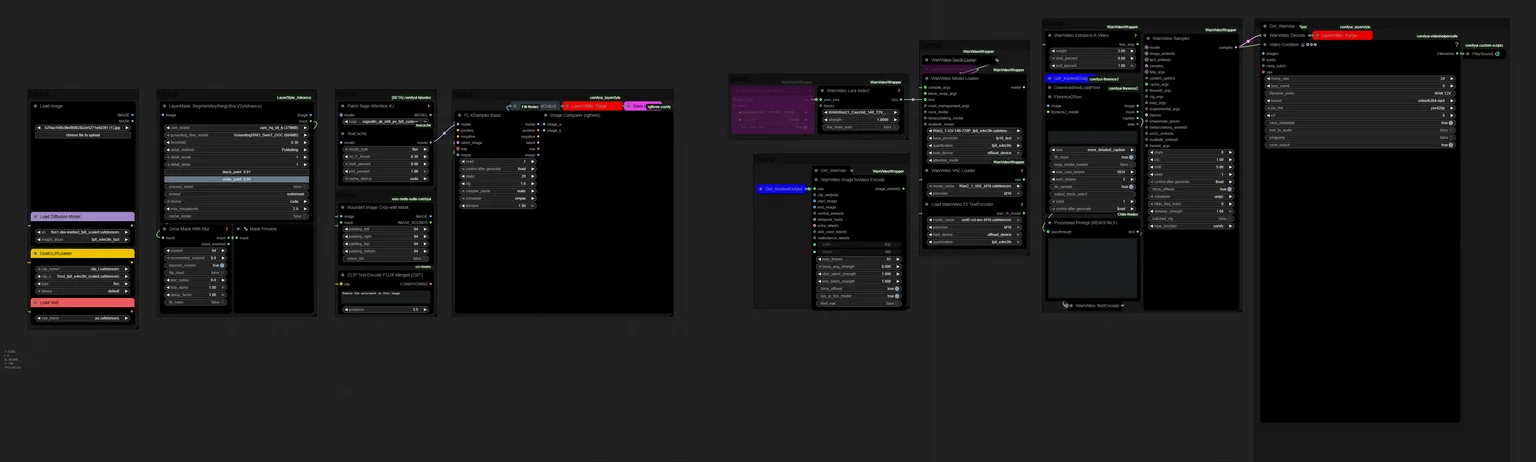Collapse the Patch Sage Attention KJ node dot

(x=342, y=106)
